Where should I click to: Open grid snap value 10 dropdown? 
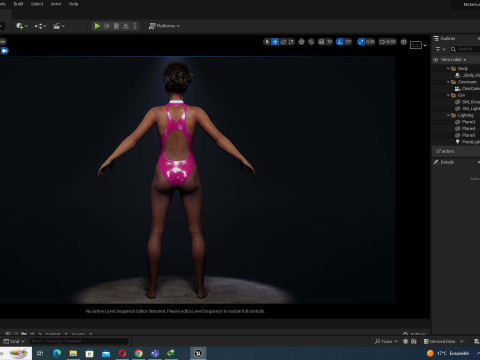[329, 42]
